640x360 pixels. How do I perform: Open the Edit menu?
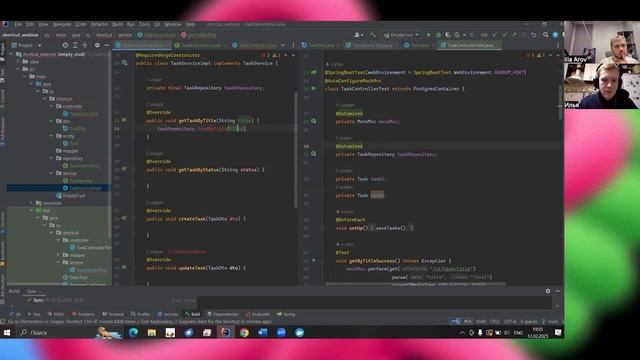point(30,24)
